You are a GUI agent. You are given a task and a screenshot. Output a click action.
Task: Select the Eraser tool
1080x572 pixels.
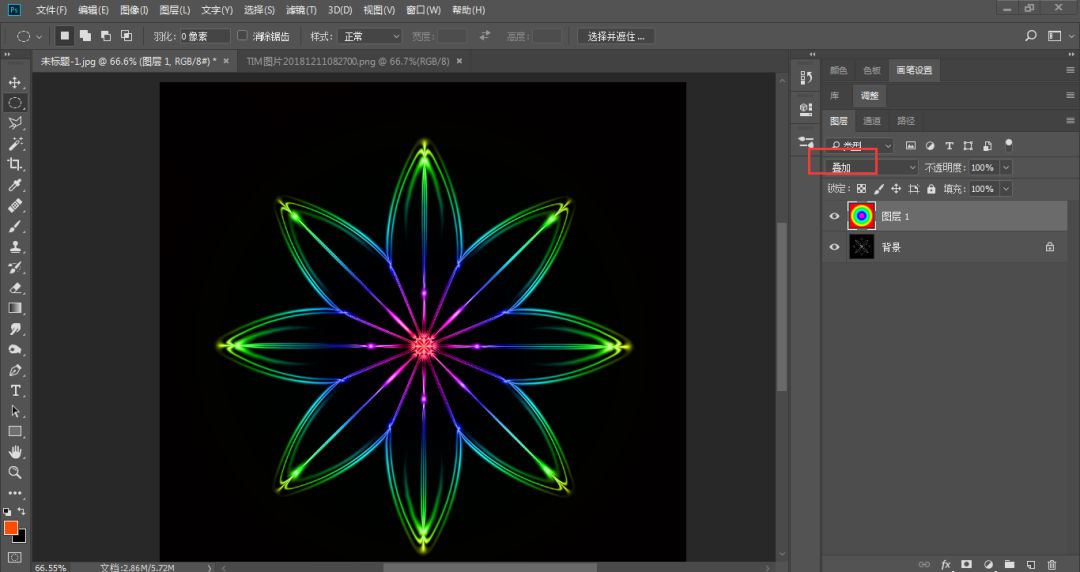14,287
